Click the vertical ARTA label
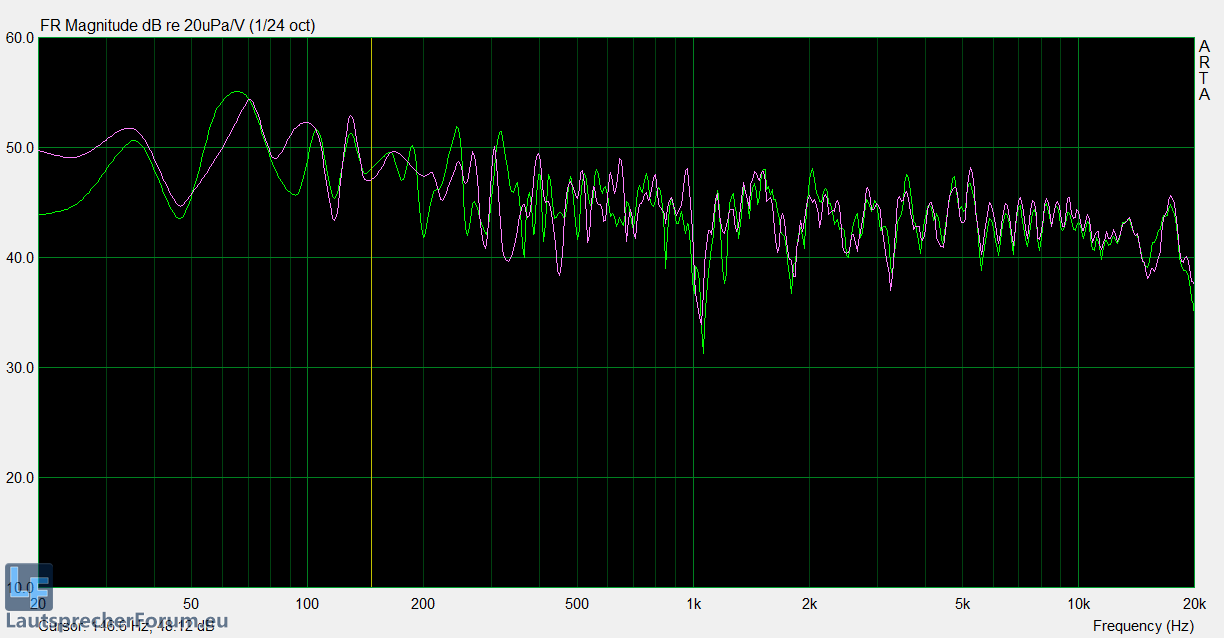Image resolution: width=1224 pixels, height=638 pixels. coord(1204,71)
